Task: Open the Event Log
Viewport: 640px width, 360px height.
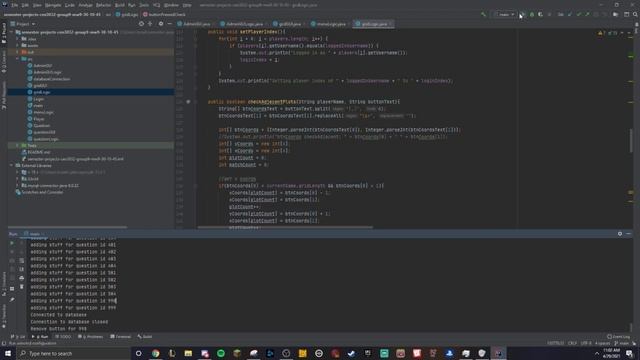Action: pos(619,336)
